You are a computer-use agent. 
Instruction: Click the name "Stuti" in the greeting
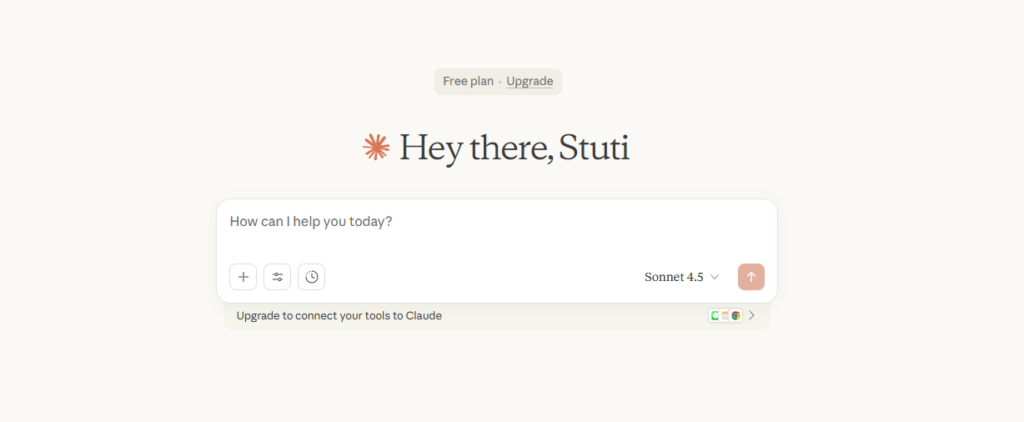click(594, 148)
